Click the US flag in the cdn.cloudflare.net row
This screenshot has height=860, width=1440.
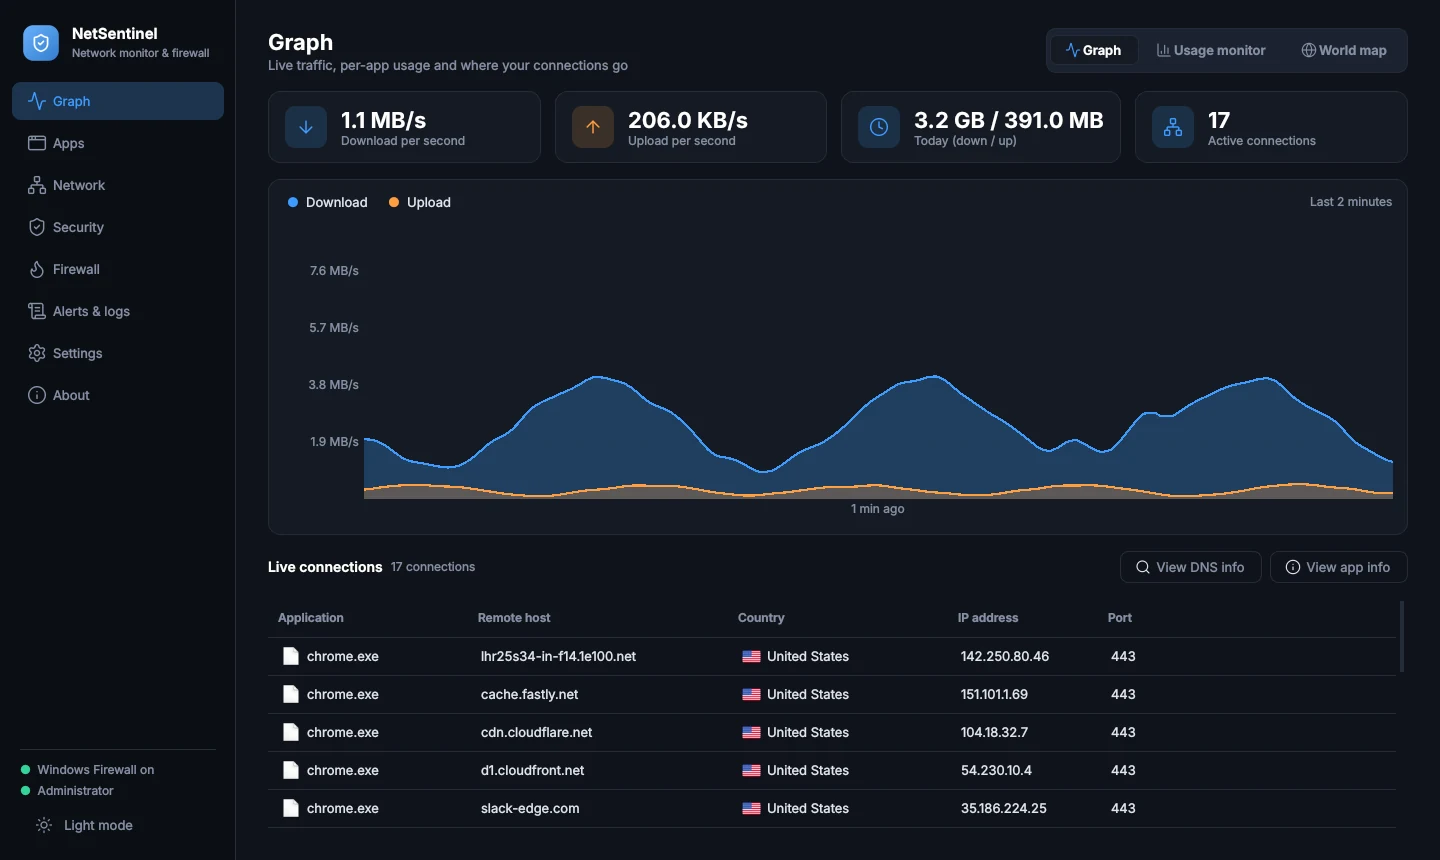click(x=751, y=733)
